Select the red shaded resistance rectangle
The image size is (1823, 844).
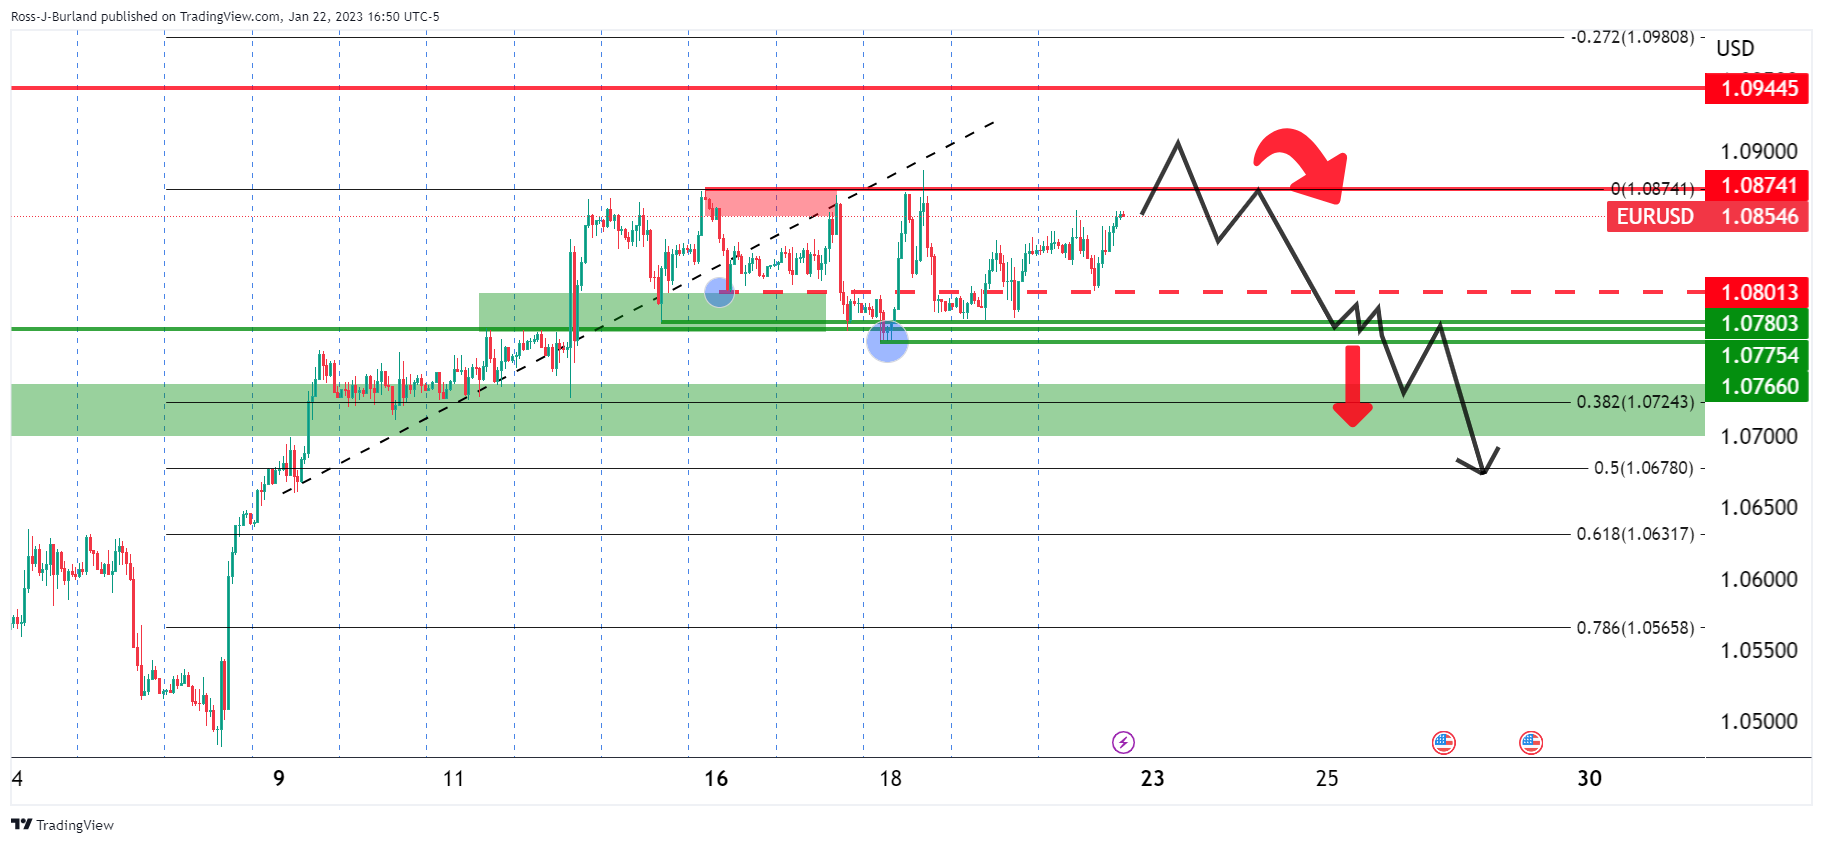pyautogui.click(x=770, y=202)
